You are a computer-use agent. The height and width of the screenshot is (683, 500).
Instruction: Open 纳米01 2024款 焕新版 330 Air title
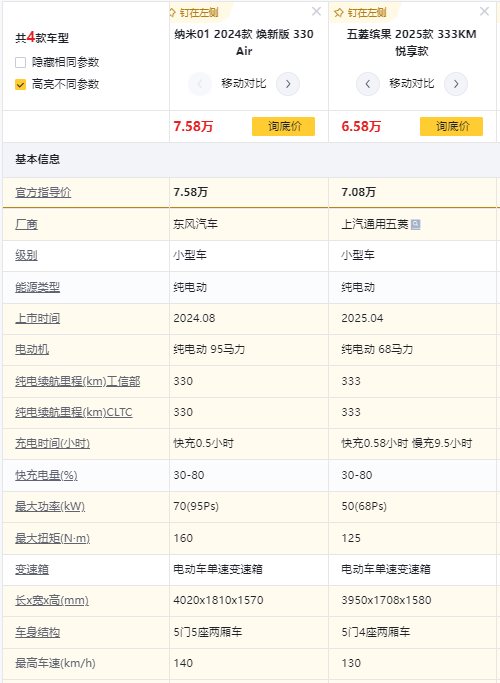(x=244, y=42)
